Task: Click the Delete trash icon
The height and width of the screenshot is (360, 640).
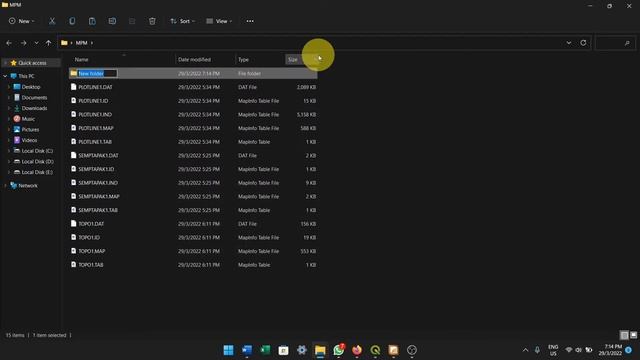Action: [152, 21]
